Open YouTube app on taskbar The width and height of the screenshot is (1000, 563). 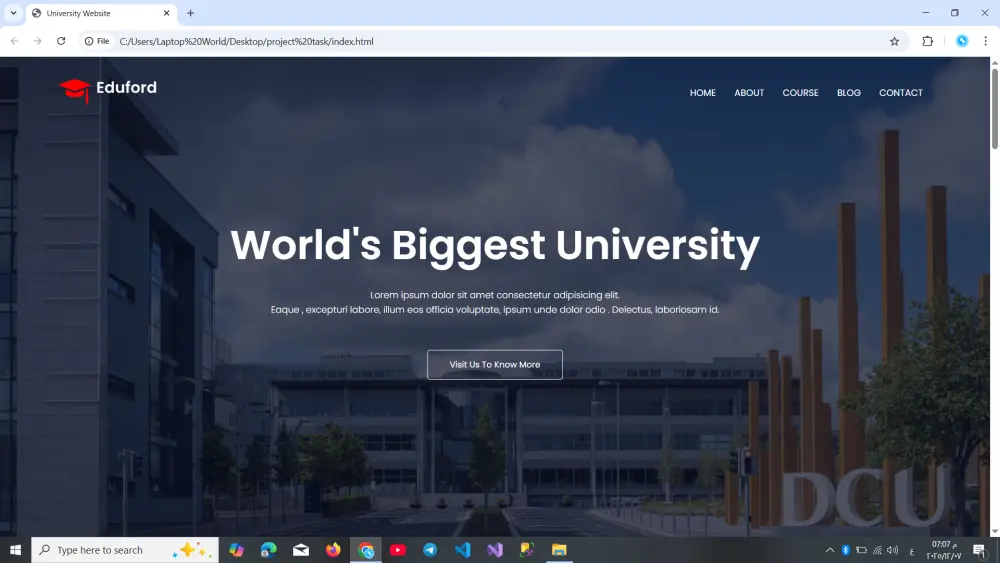398,550
